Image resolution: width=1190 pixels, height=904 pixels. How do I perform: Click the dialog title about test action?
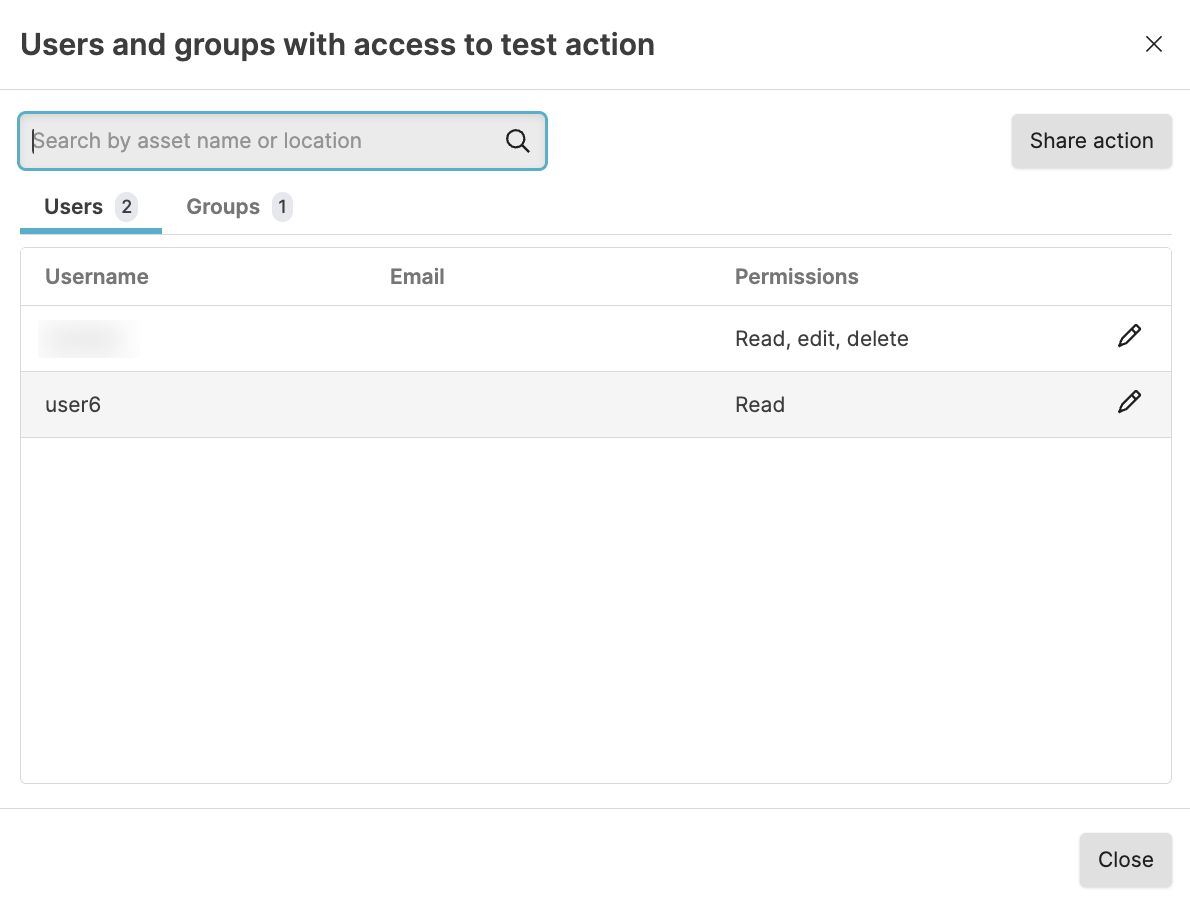pos(338,45)
